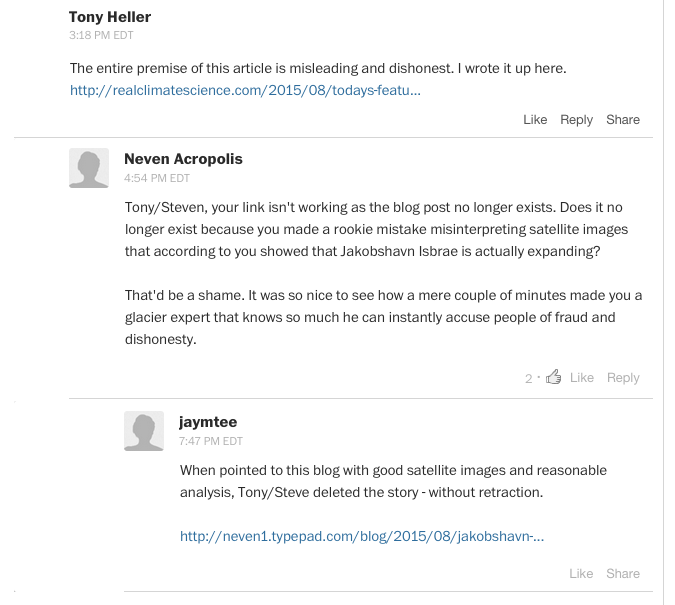Like Neven Acropolis's comment

581,377
